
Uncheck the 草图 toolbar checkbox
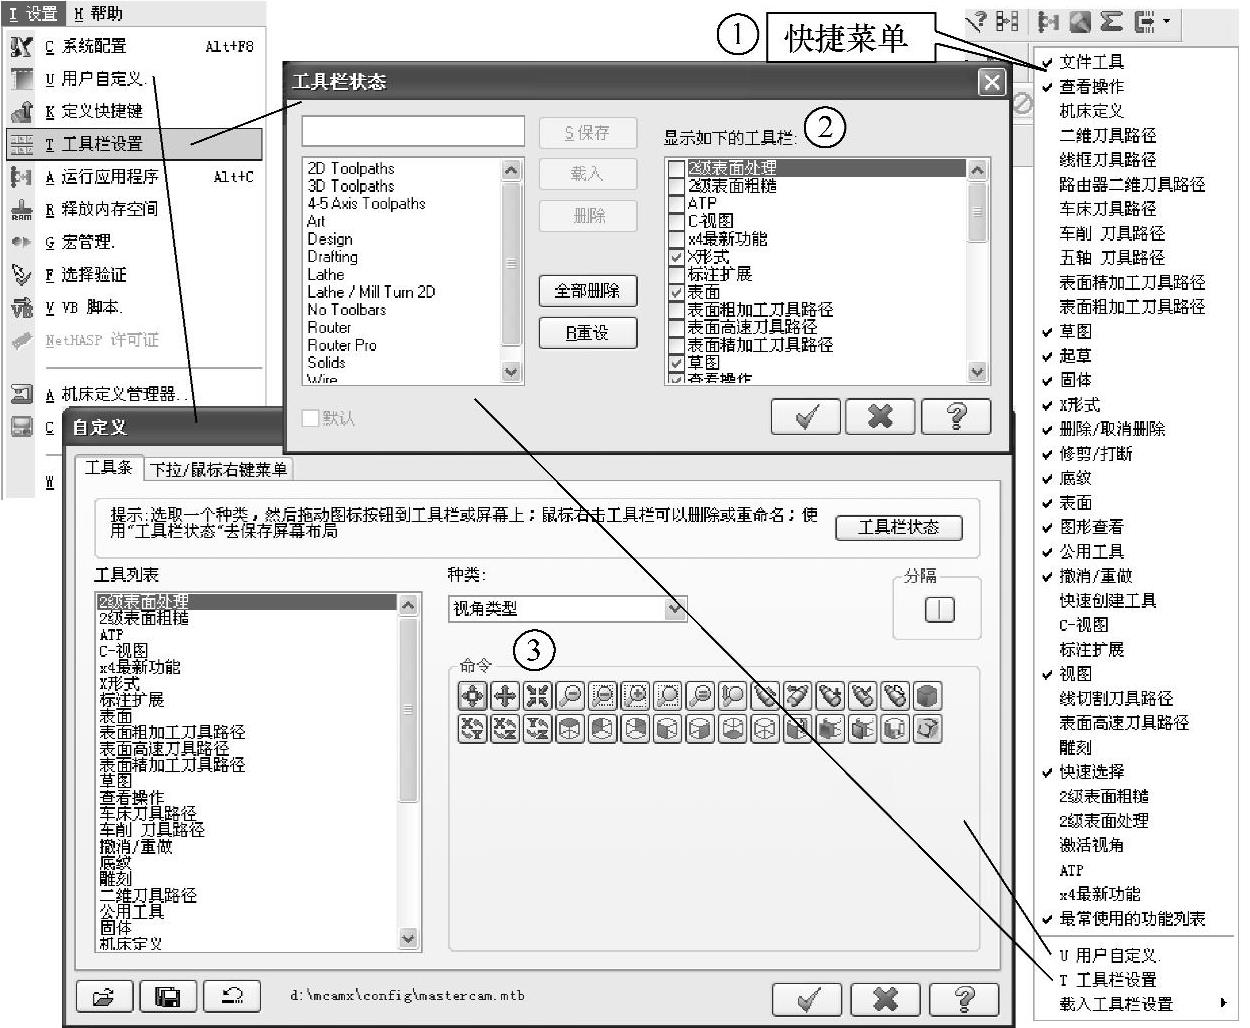point(677,362)
